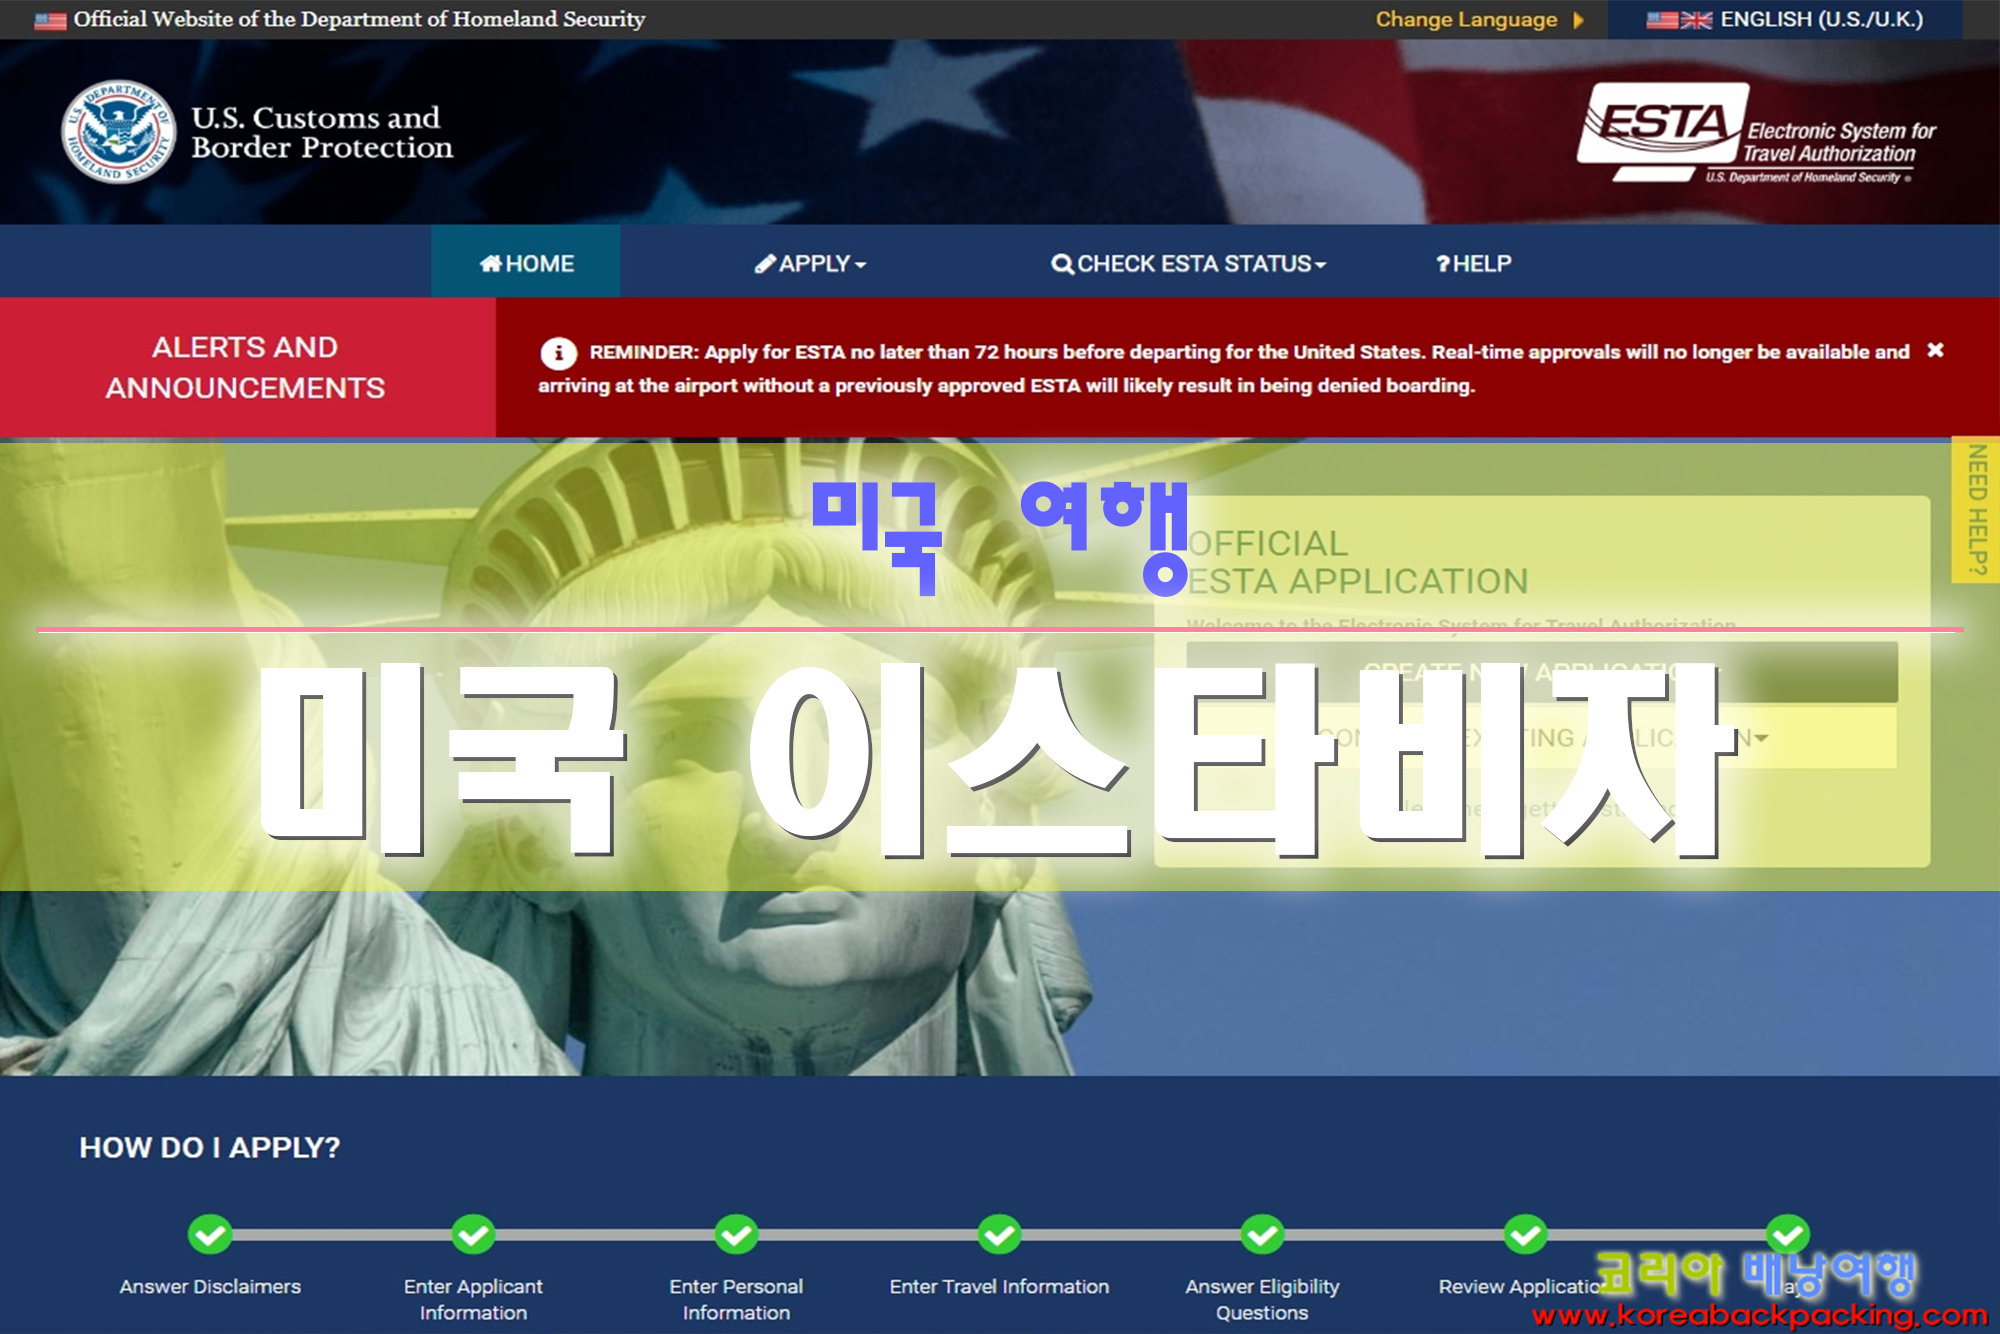Screen dimensions: 2000x1334
Task: Click the HOW DO I APPLY? heading
Action: pyautogui.click(x=210, y=1147)
